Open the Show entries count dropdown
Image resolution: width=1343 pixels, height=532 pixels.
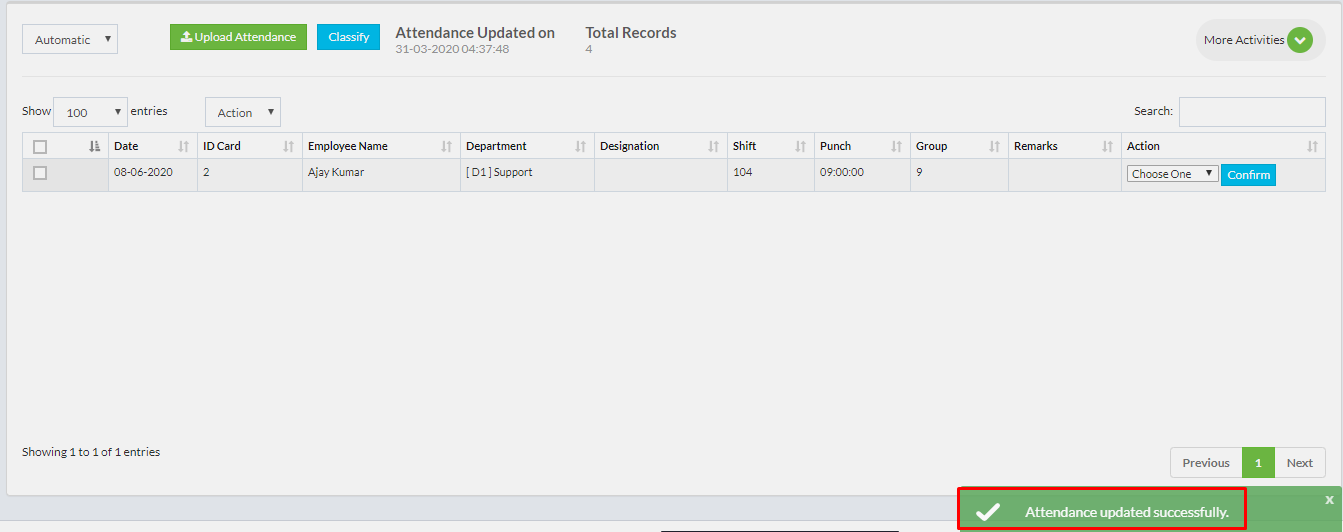90,112
